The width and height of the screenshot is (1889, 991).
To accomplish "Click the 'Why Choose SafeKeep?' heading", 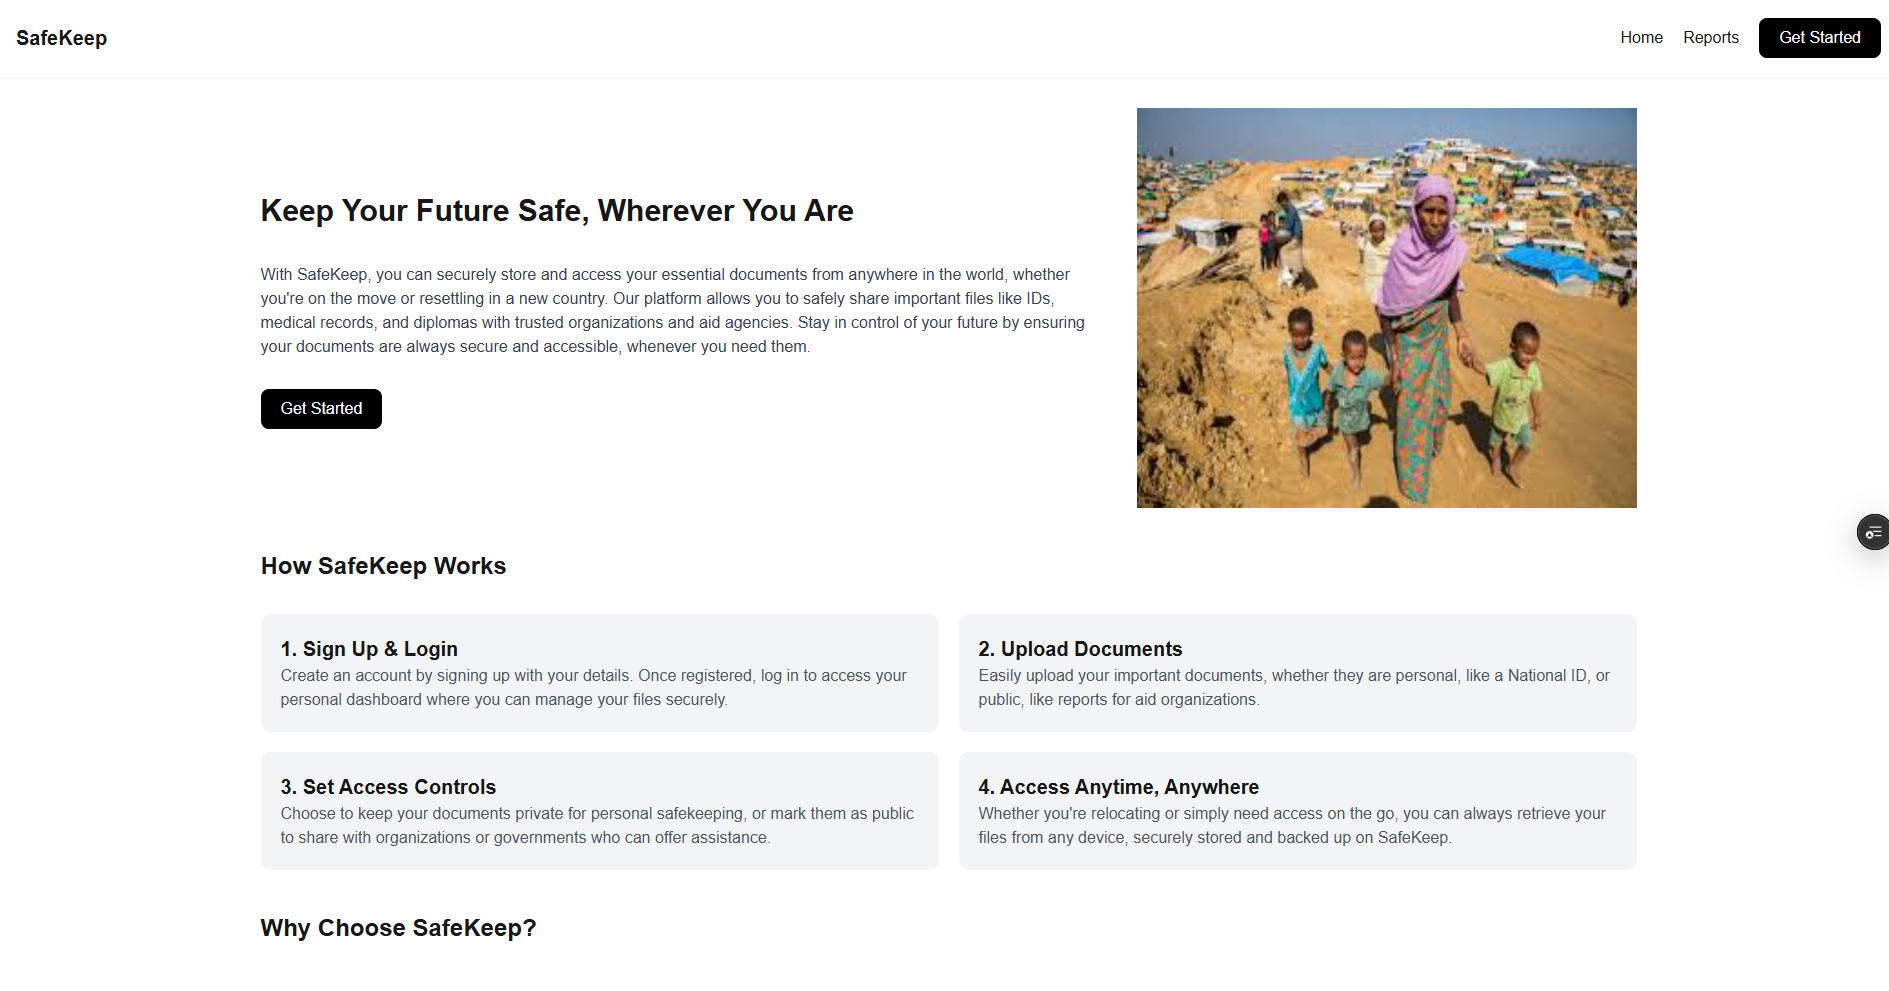I will (398, 928).
